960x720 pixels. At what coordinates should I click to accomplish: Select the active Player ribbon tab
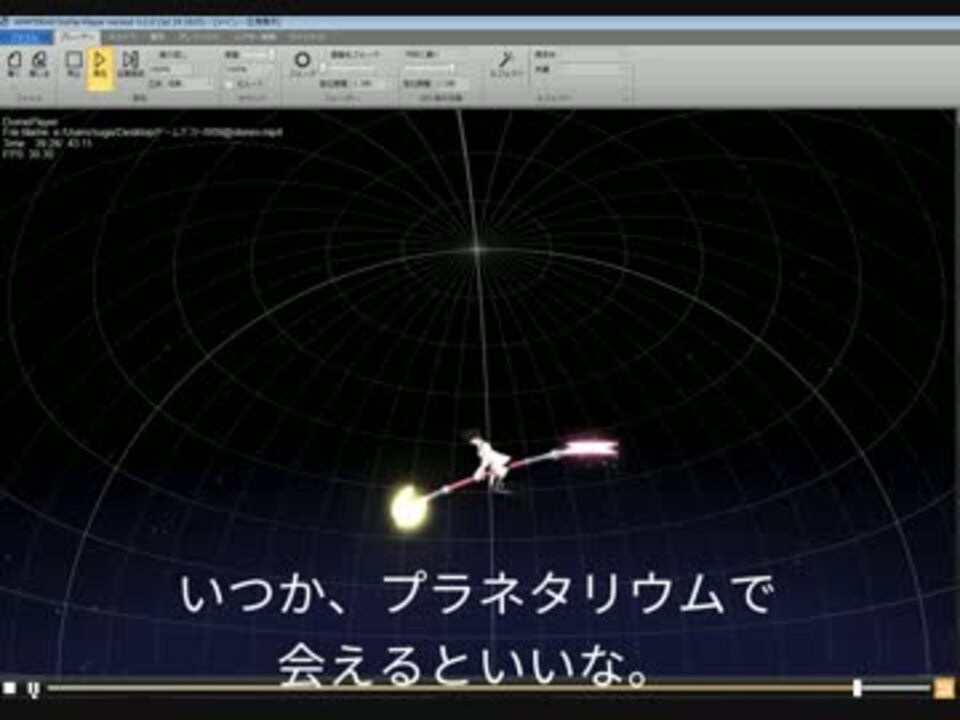coord(78,37)
